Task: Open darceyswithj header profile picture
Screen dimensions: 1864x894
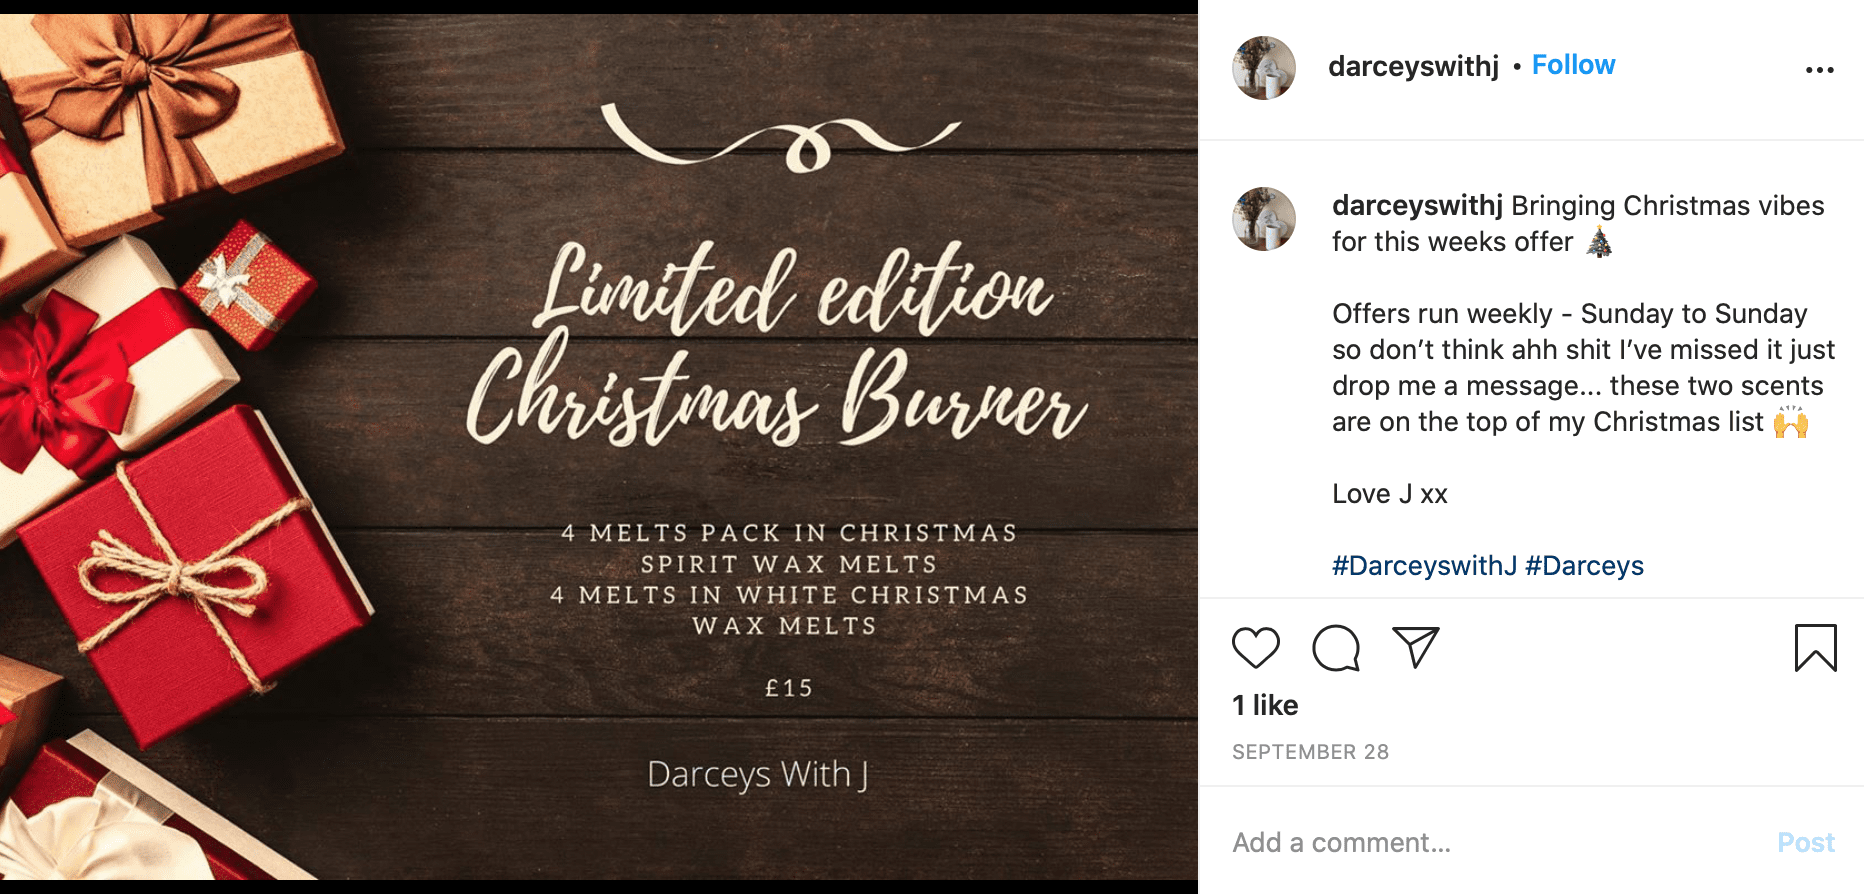Action: point(1264,68)
